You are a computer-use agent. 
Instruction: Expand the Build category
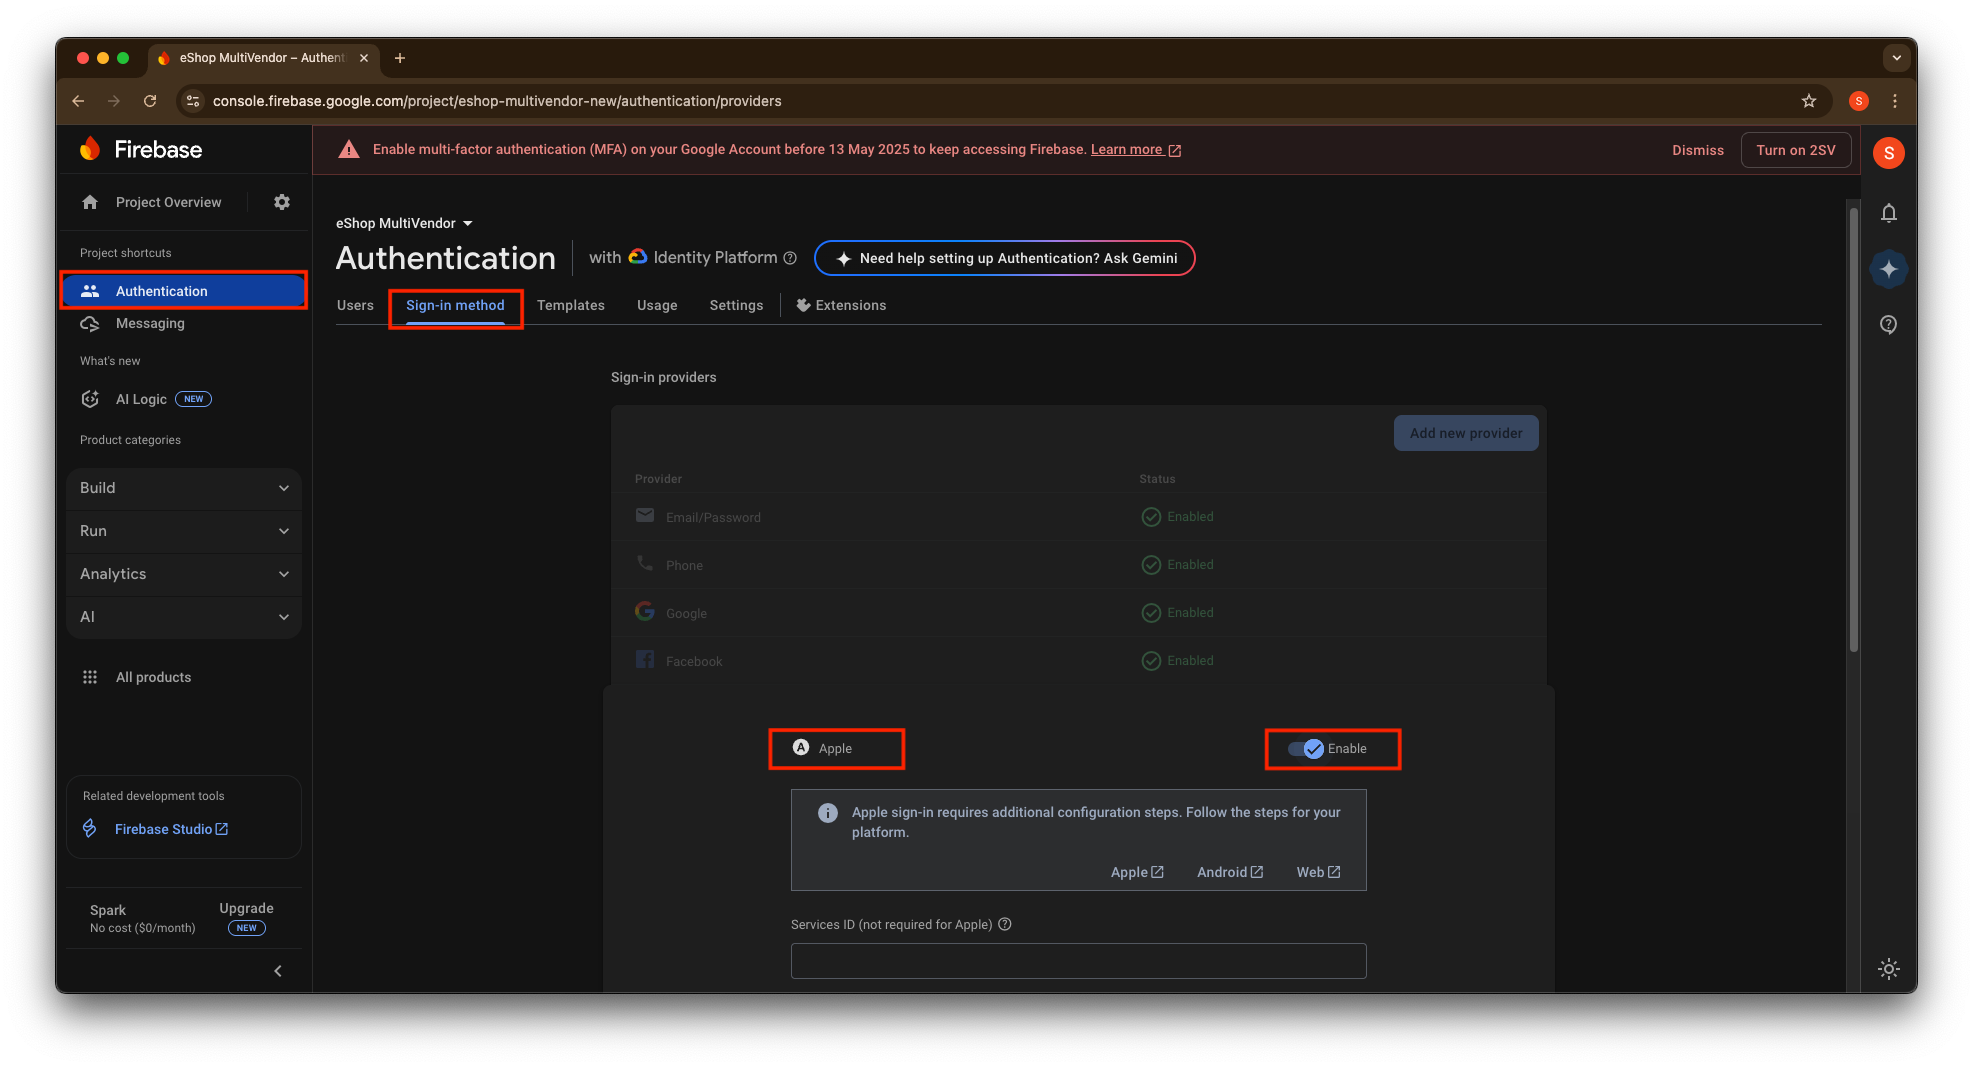click(184, 488)
